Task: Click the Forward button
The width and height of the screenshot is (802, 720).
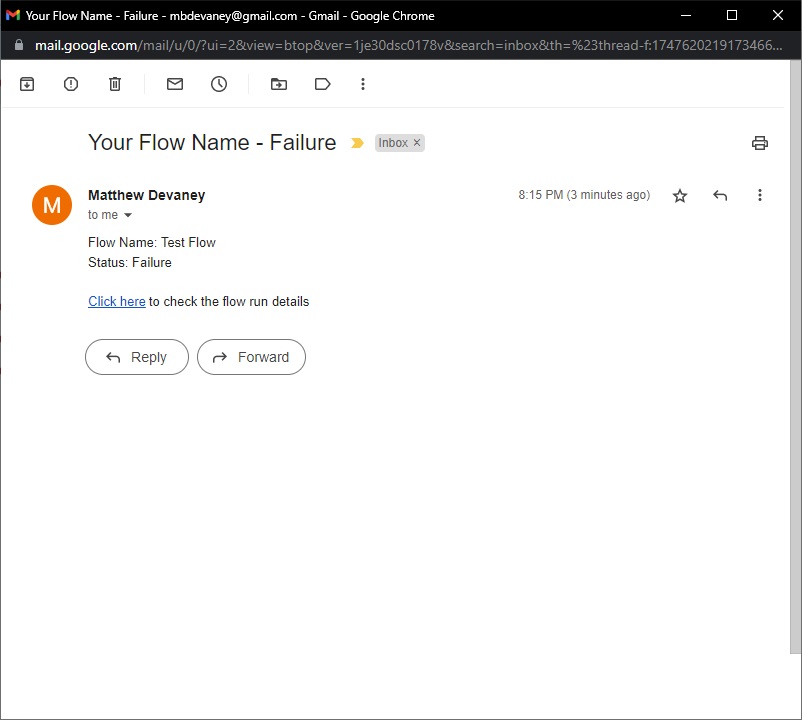Action: (x=251, y=357)
